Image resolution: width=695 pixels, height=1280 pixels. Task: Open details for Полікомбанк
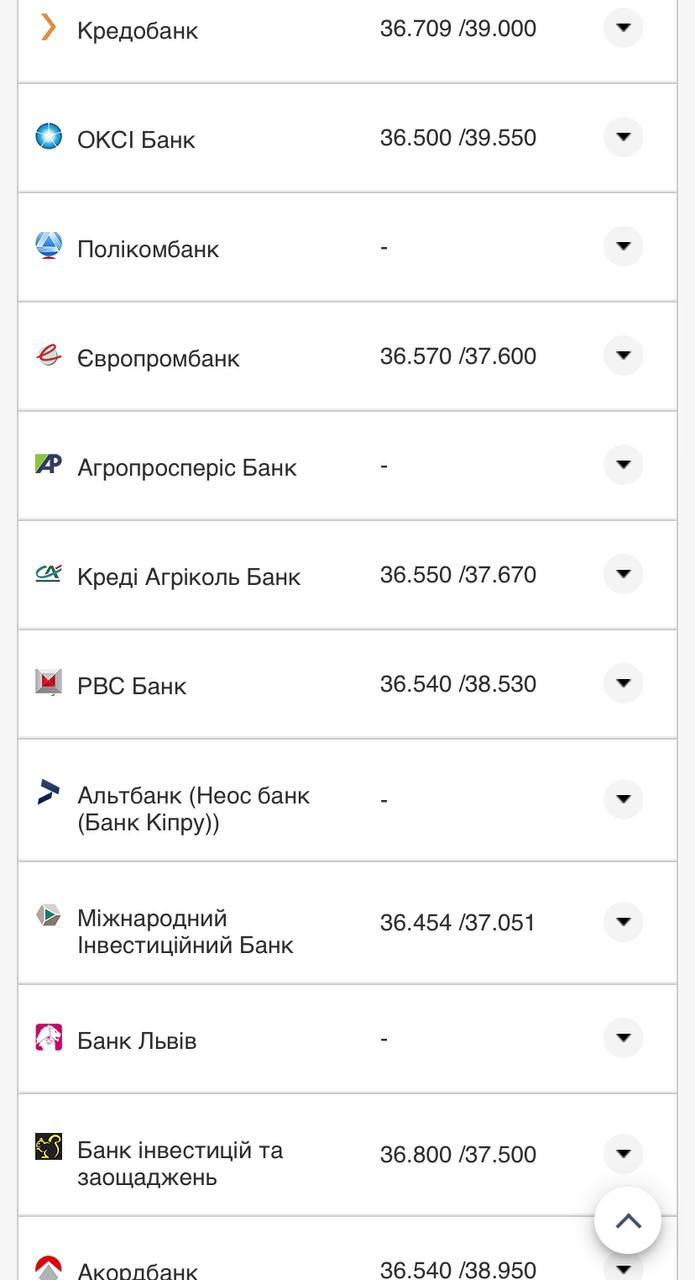pyautogui.click(x=622, y=247)
